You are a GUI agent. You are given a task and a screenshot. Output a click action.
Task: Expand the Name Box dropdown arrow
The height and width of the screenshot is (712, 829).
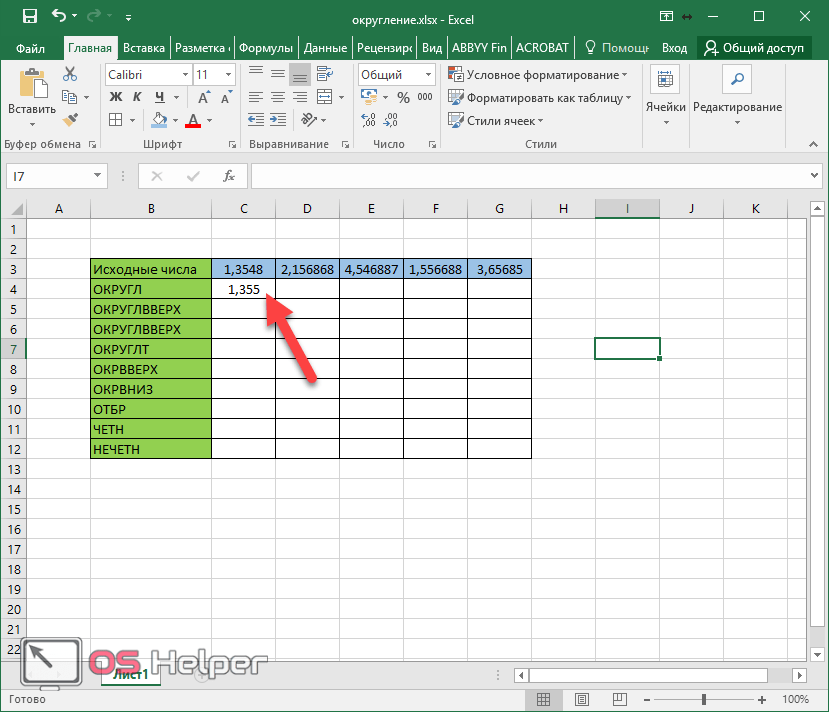click(97, 175)
